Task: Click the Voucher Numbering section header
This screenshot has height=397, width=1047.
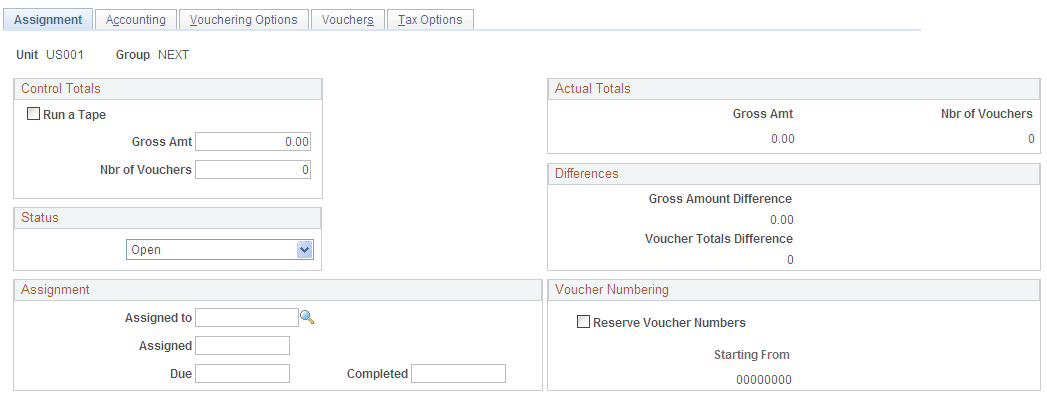Action: pos(794,290)
